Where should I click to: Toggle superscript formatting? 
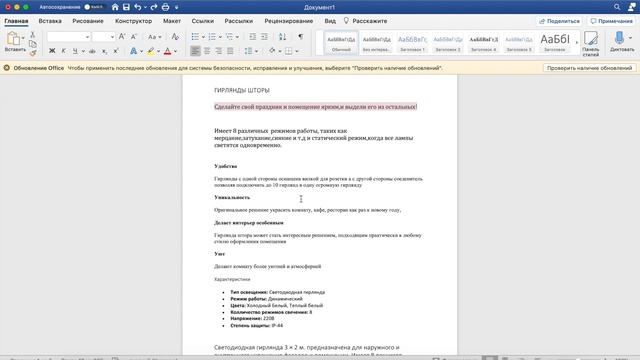(x=116, y=51)
